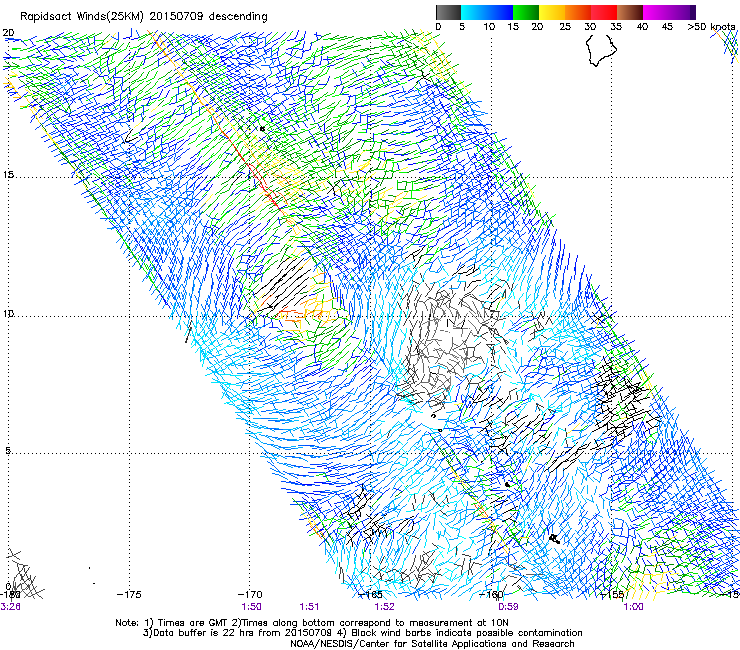Click the purple time label '0:59'
This screenshot has height=650, width=740.
point(508,607)
